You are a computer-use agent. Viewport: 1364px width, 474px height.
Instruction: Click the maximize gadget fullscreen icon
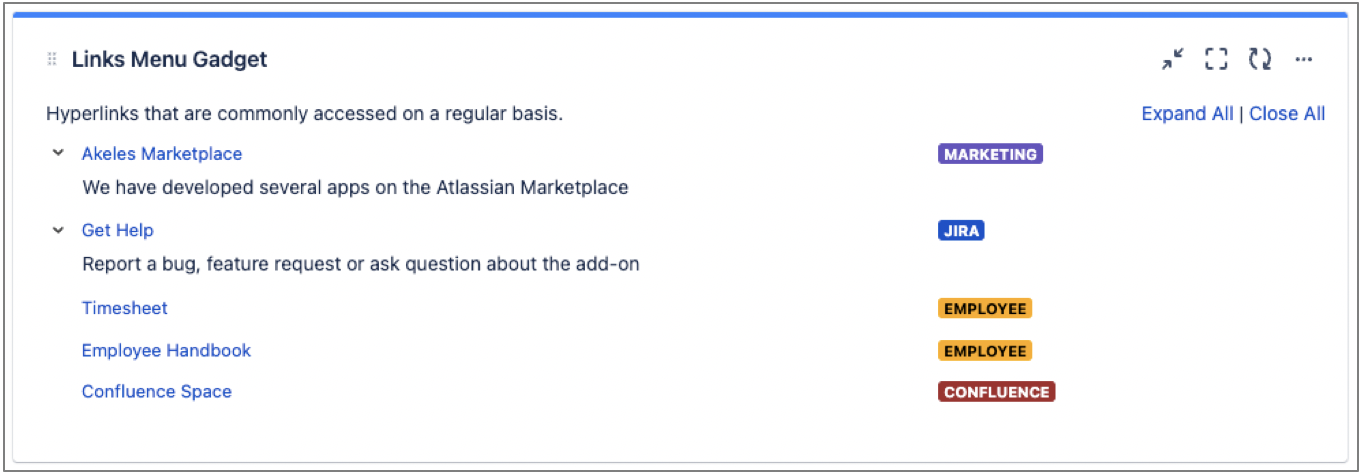1216,60
